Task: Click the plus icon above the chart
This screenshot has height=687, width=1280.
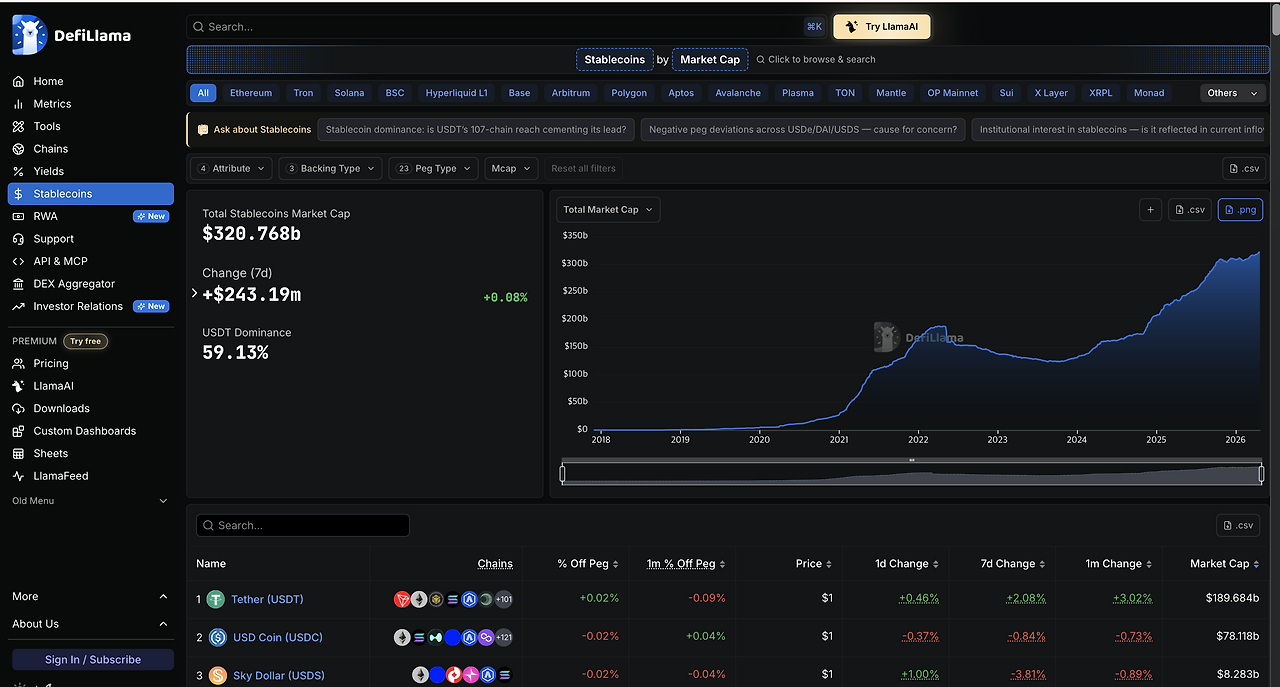Action: (x=1151, y=209)
